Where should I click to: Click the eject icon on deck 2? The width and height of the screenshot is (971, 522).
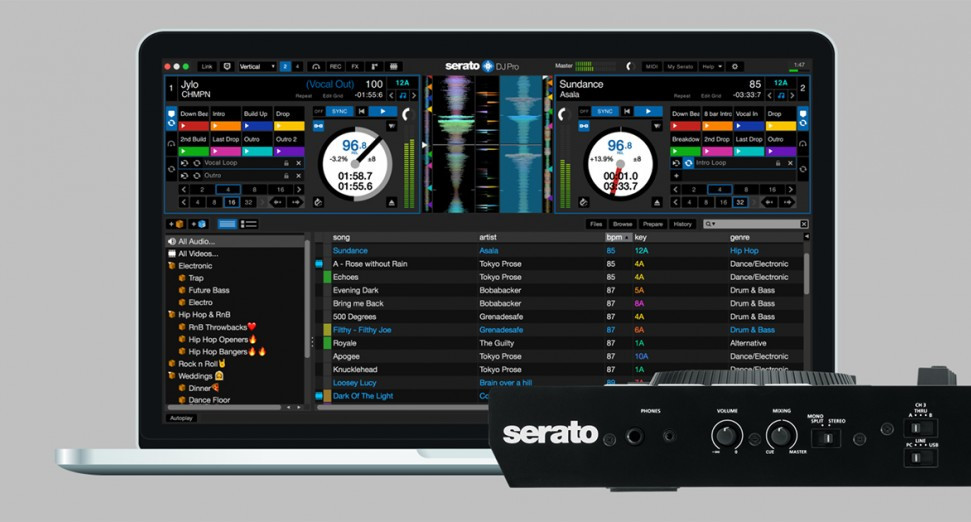(x=657, y=202)
